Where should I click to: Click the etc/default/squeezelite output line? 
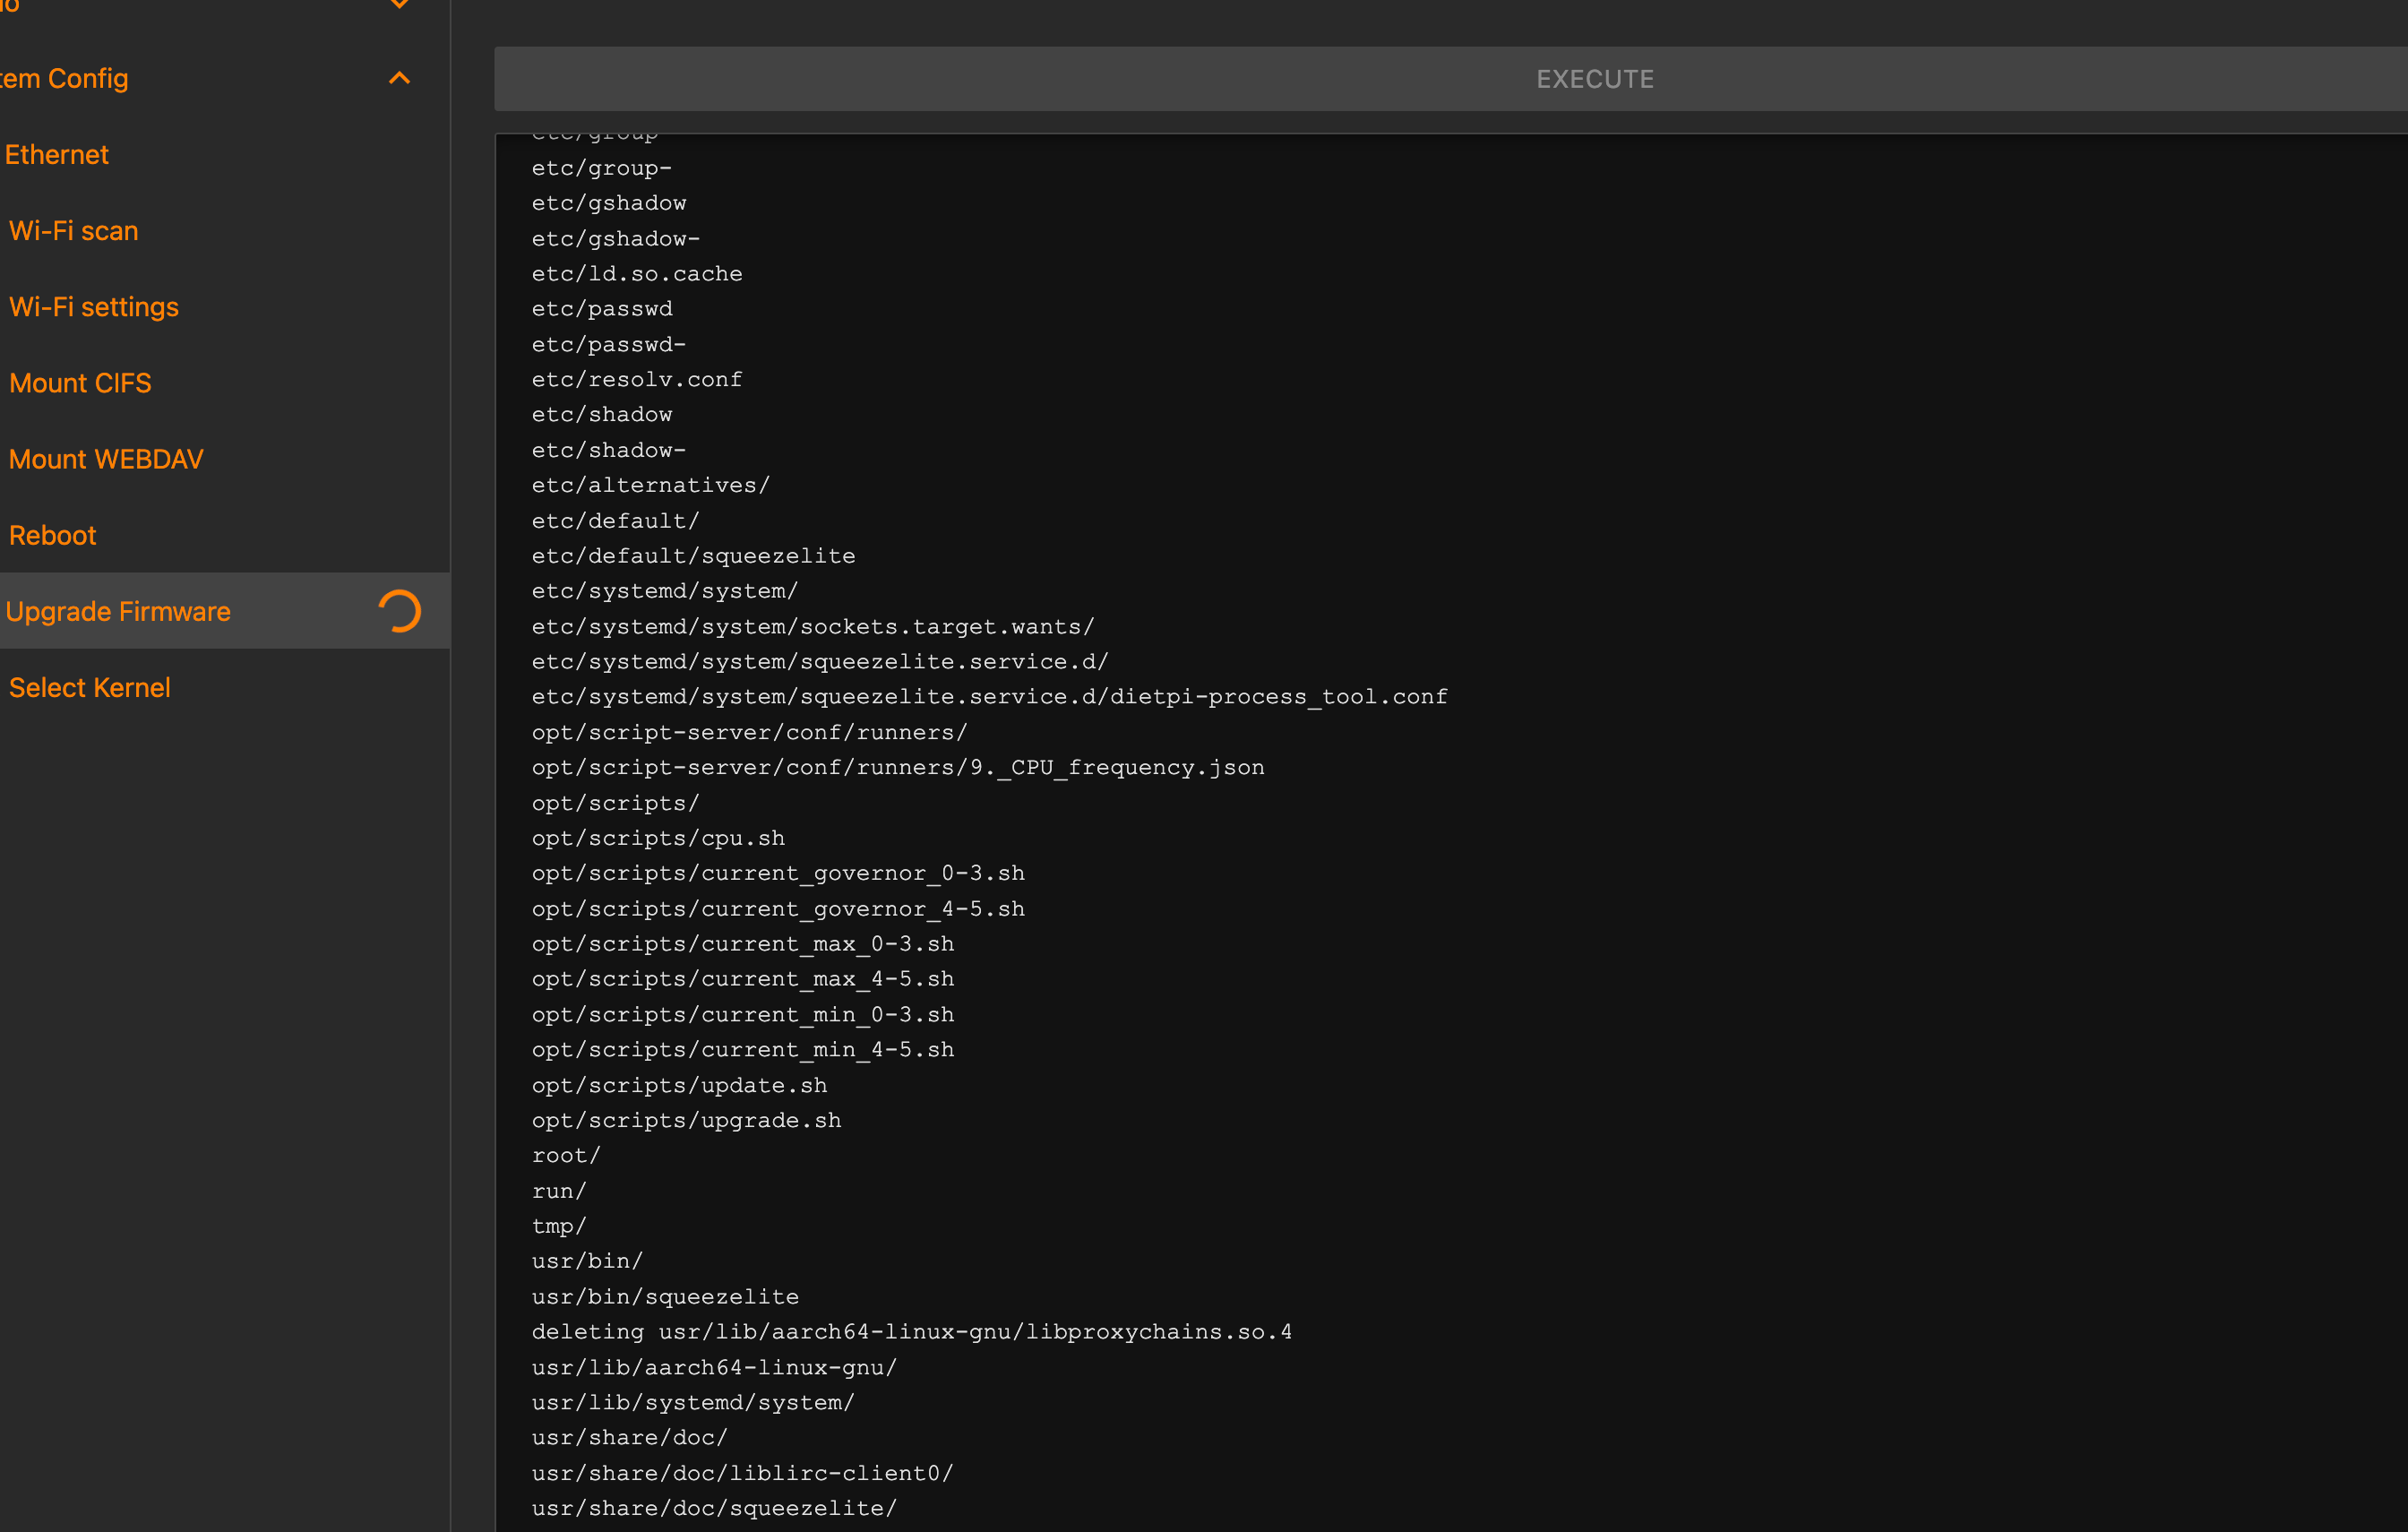(x=693, y=555)
